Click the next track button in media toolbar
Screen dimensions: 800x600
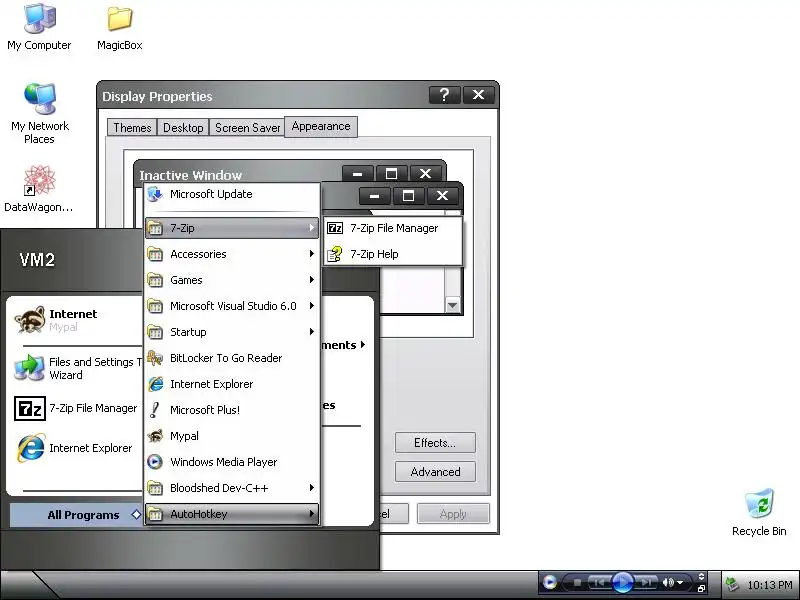click(x=646, y=582)
